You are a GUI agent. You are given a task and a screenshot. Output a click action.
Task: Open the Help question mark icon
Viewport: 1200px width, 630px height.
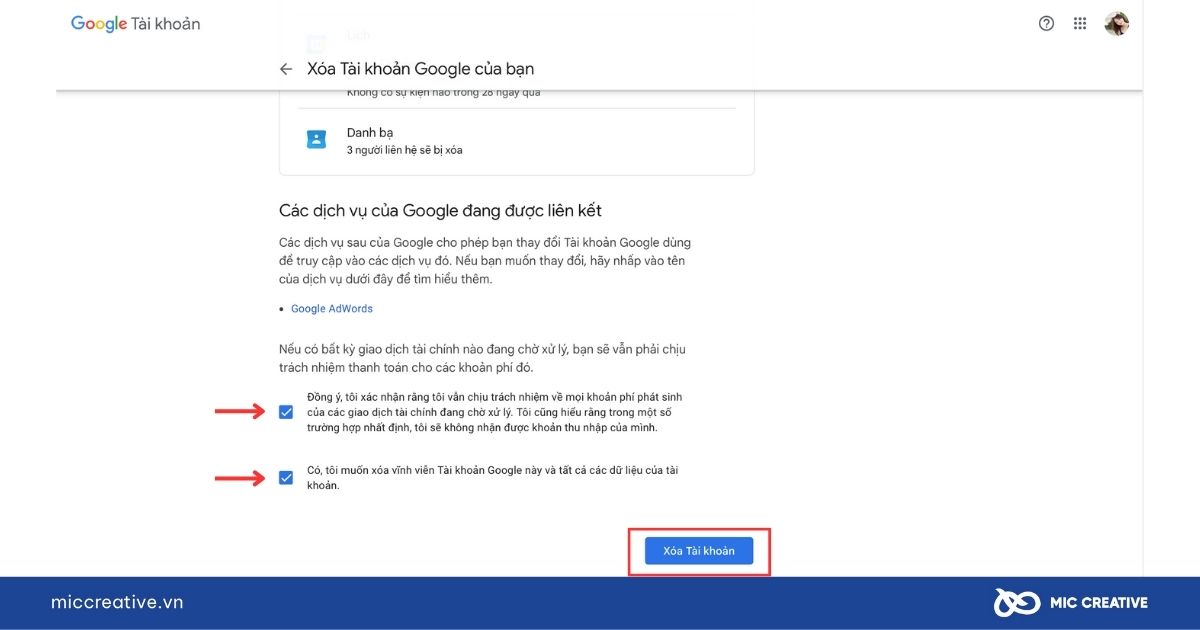coord(1046,23)
